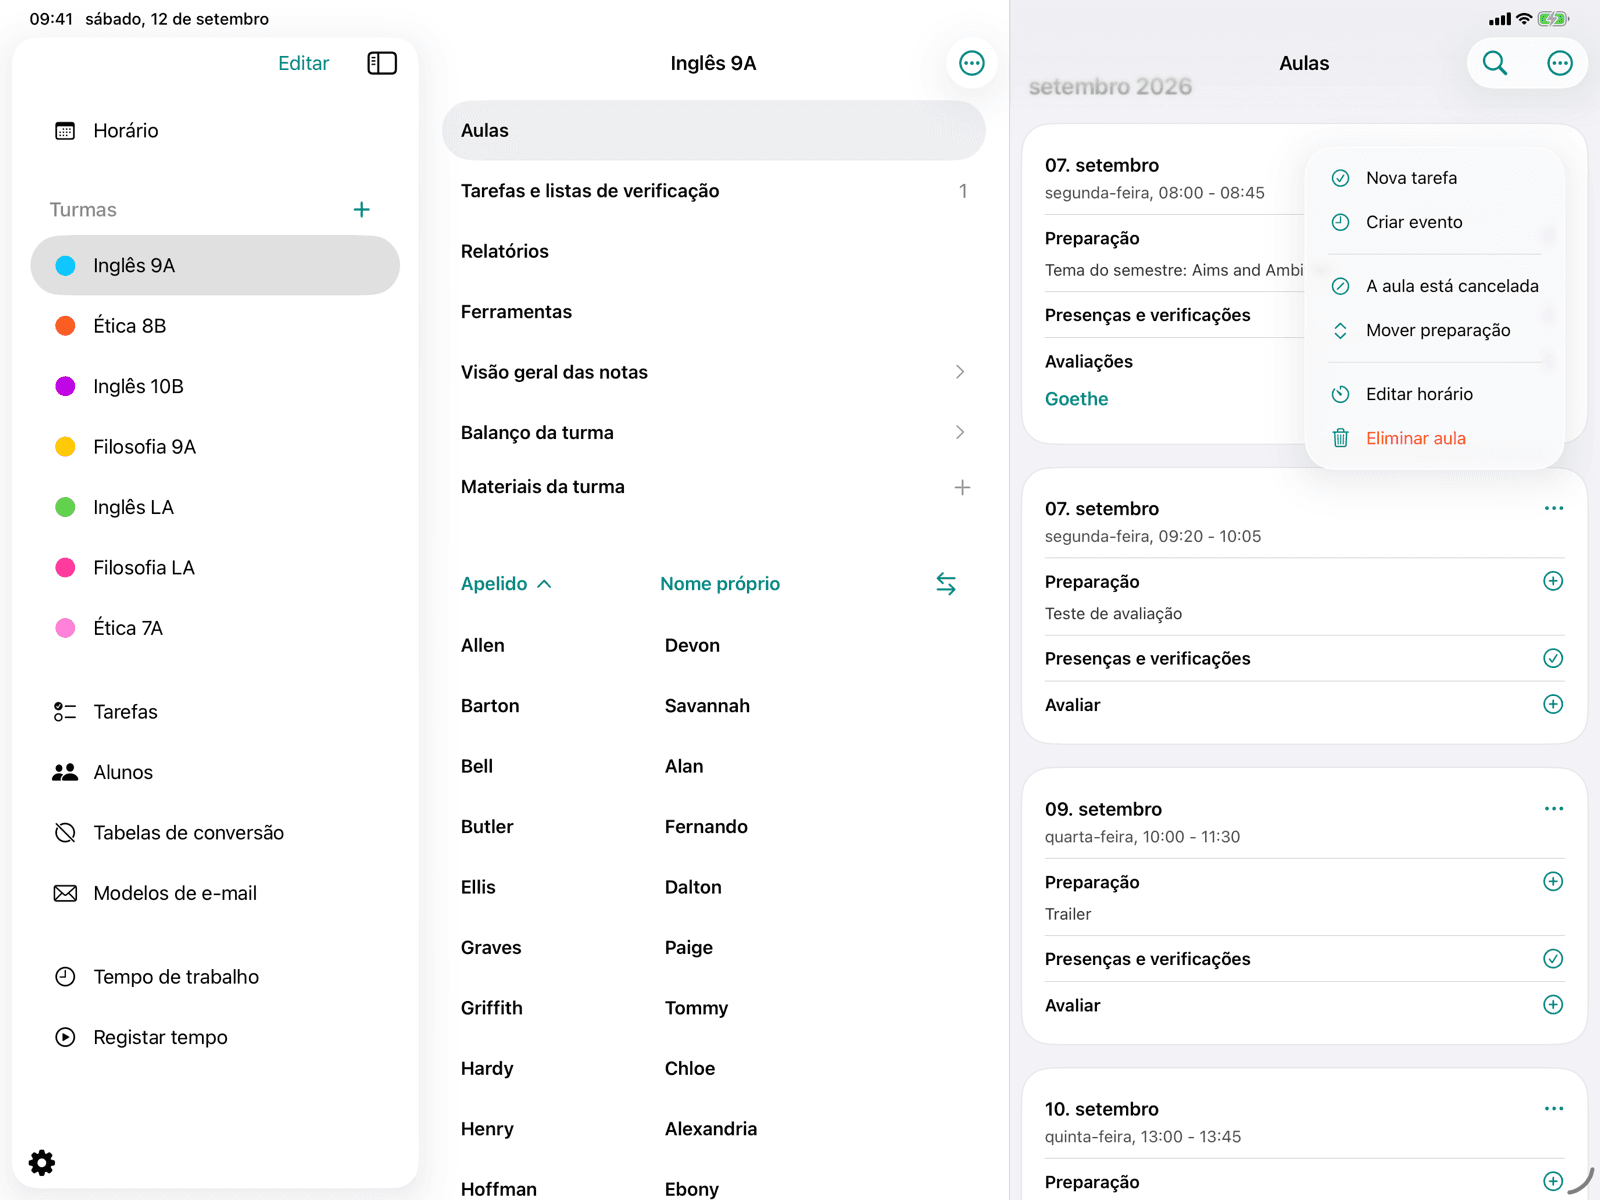Viewport: 1600px width, 1200px height.
Task: Open Relatórios section
Action: click(x=714, y=251)
